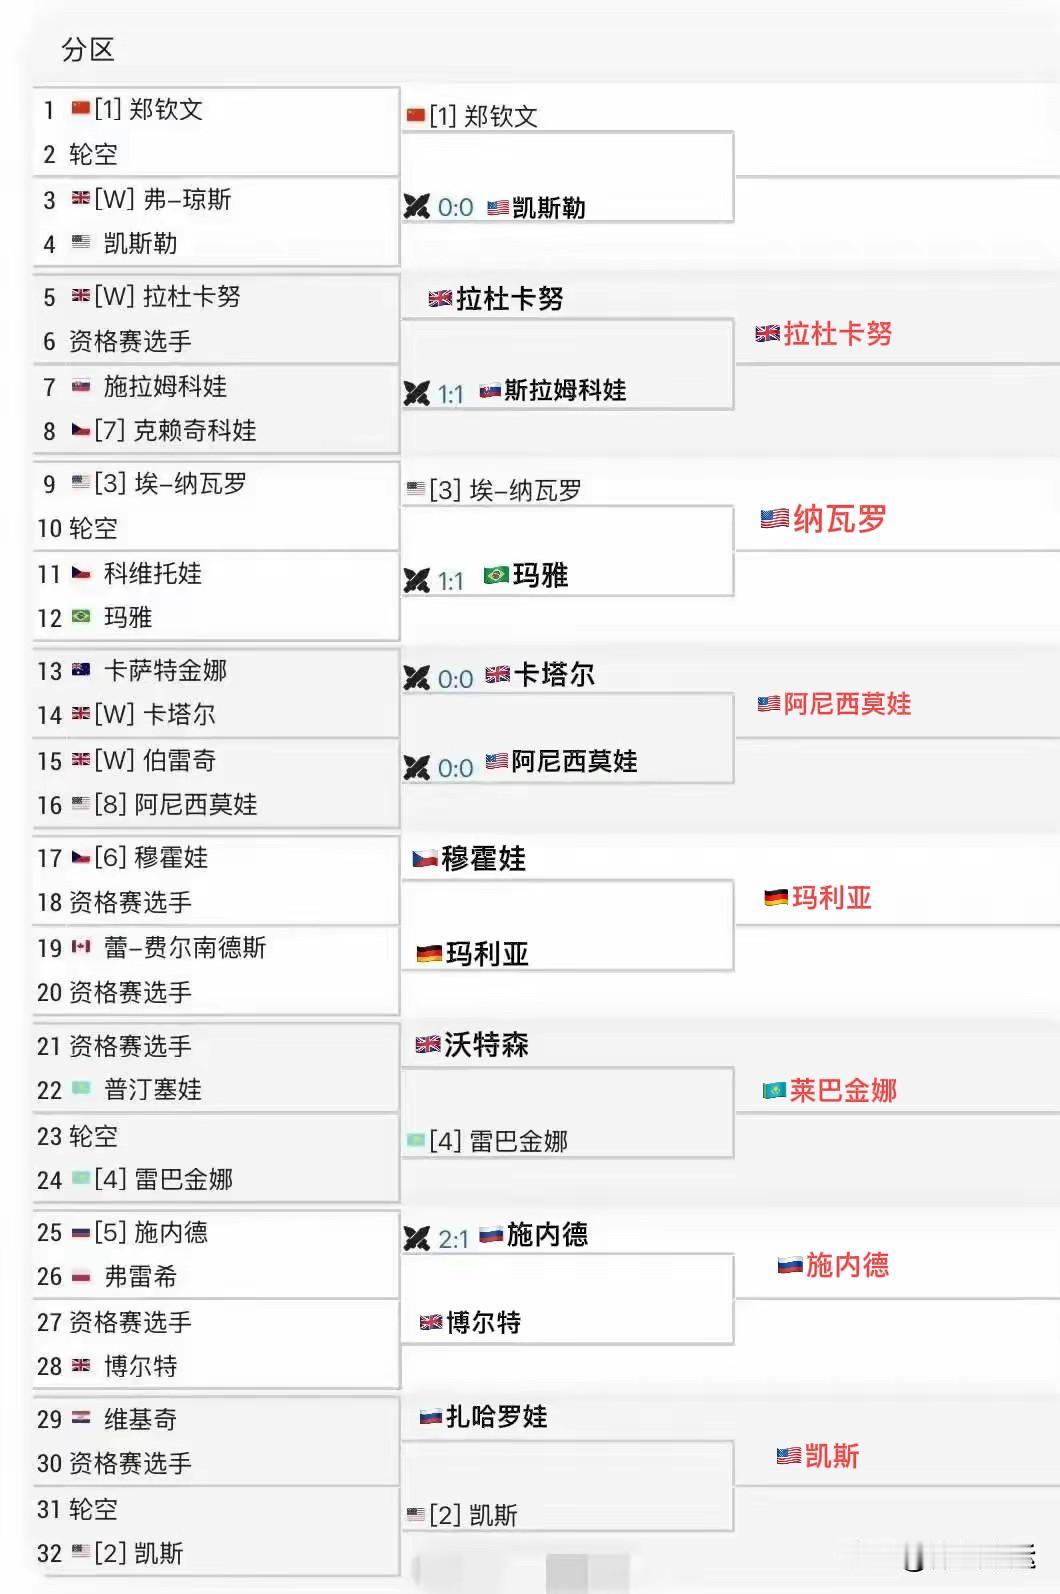Screen dimensions: 1060x1594
Task: Click the German flag next to red 玛利亚
Action: [776, 898]
